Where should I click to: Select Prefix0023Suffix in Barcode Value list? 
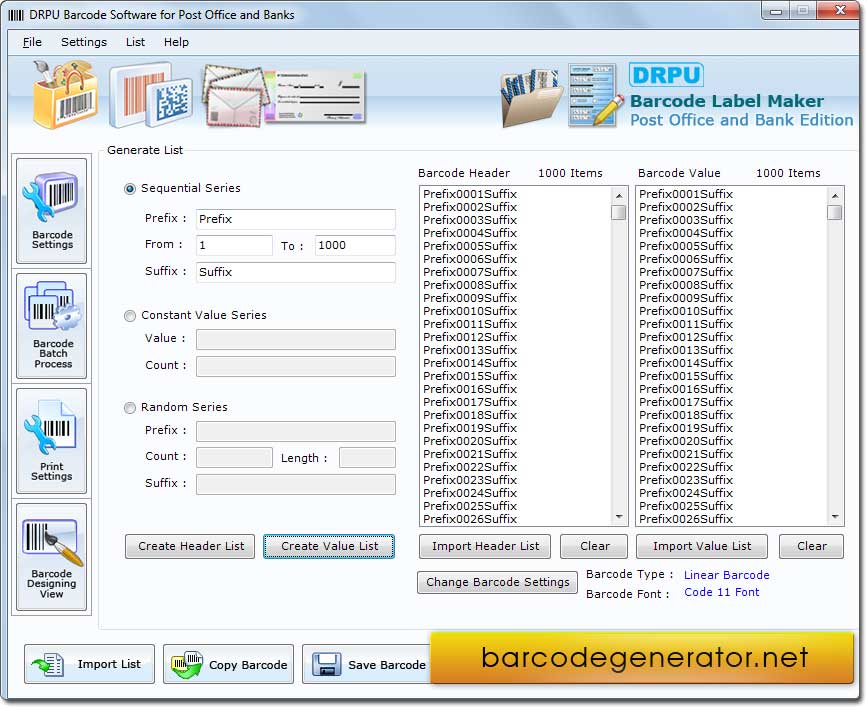686,480
